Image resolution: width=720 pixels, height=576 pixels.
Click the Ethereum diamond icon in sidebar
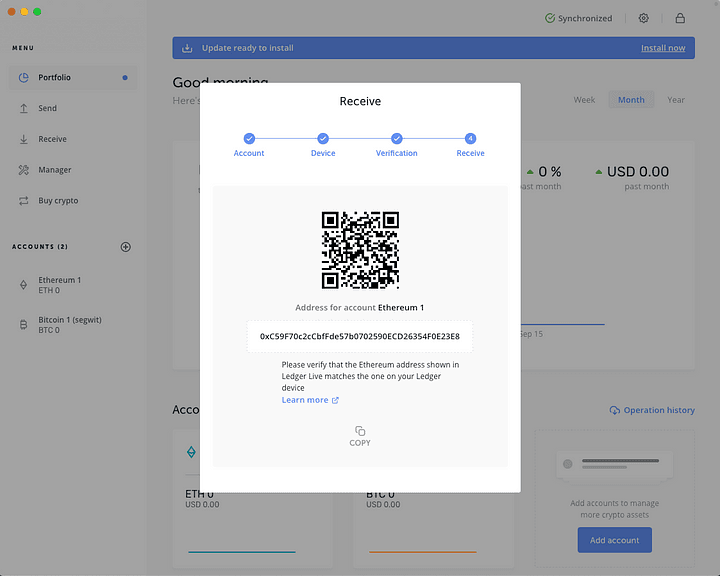(x=23, y=285)
